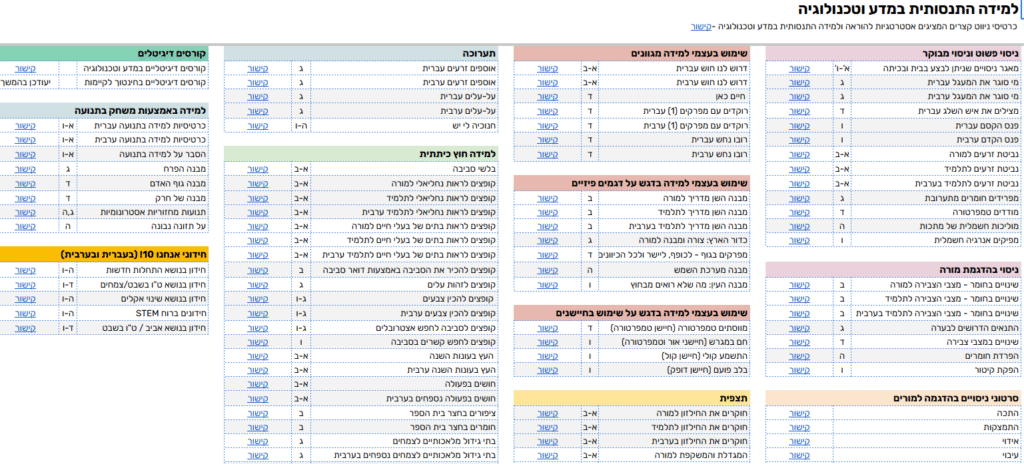1024x464 pixels.
Task: Open the link for 'נביטת זרעים למורה'
Action: 799,154
